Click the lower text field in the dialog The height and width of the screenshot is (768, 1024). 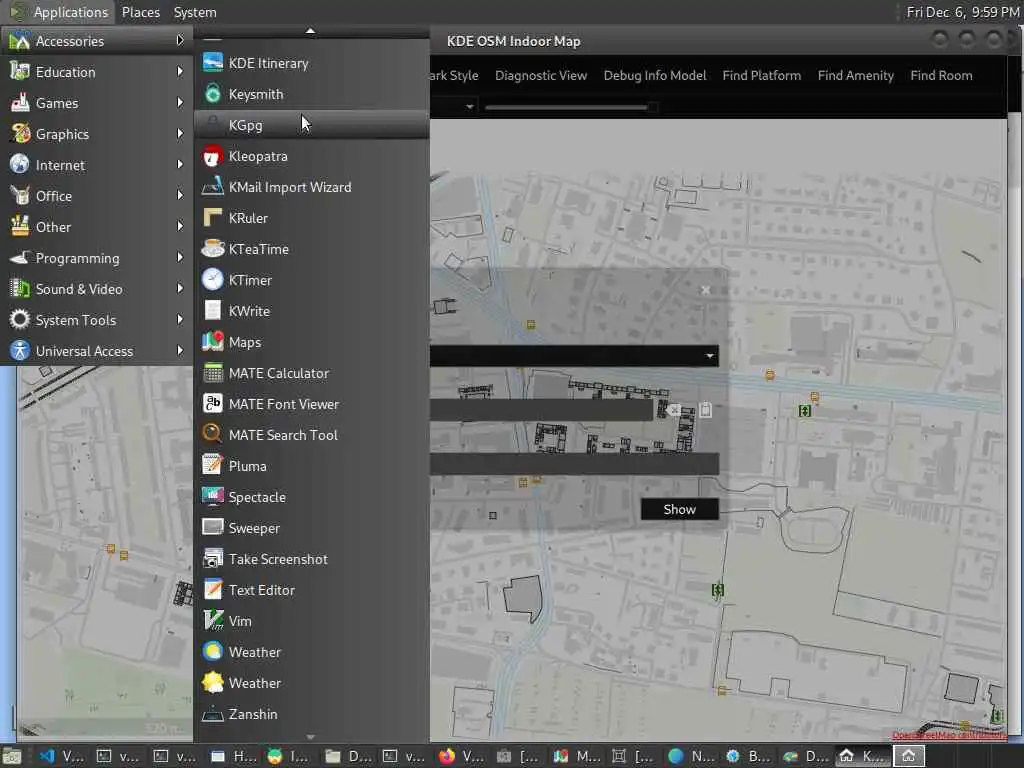[574, 464]
